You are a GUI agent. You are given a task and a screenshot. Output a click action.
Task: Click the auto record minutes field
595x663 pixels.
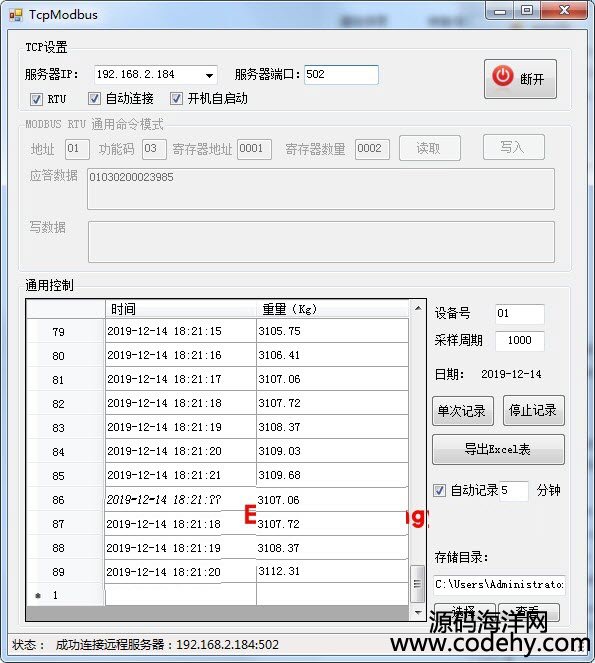513,491
